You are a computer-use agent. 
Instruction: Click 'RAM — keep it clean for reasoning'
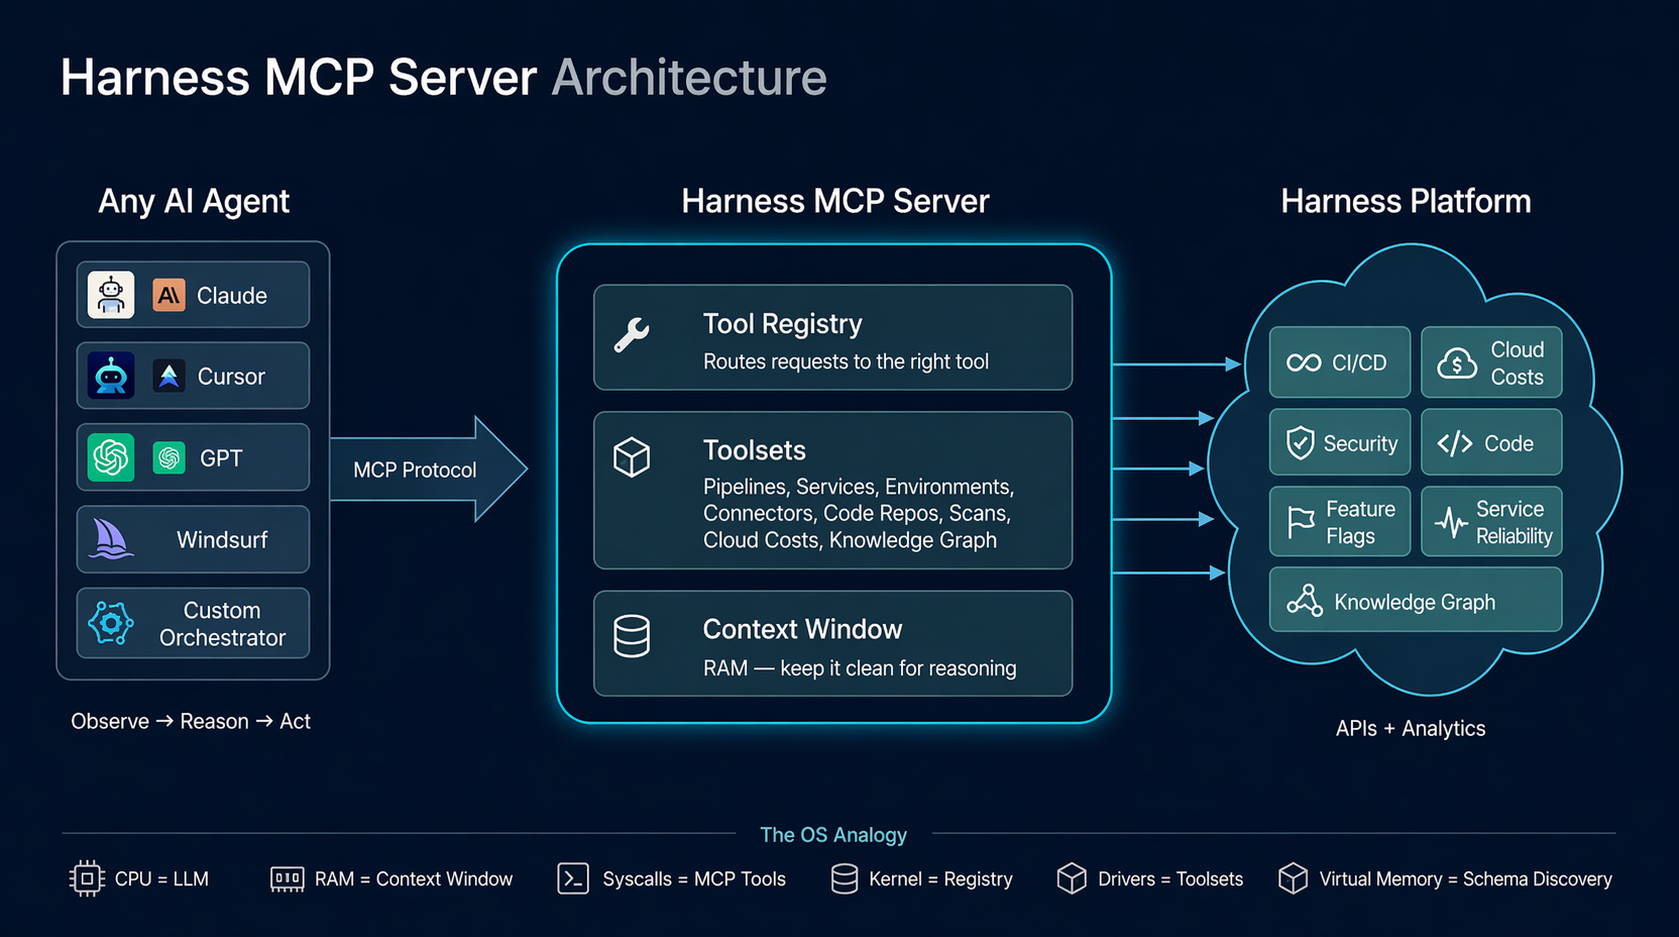[x=859, y=669]
